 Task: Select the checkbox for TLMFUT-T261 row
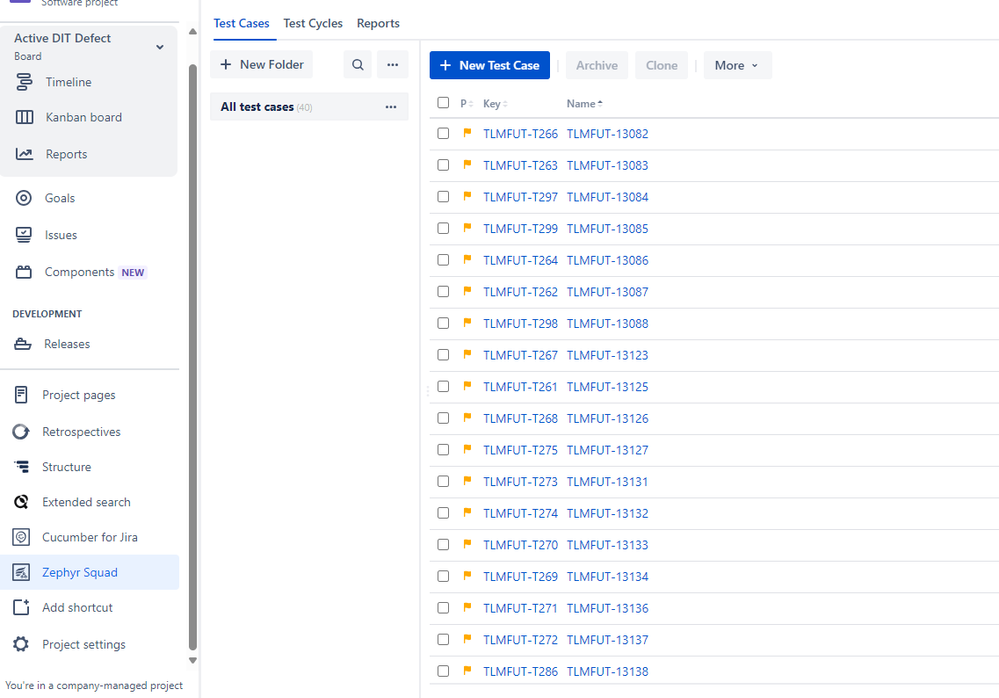(443, 387)
